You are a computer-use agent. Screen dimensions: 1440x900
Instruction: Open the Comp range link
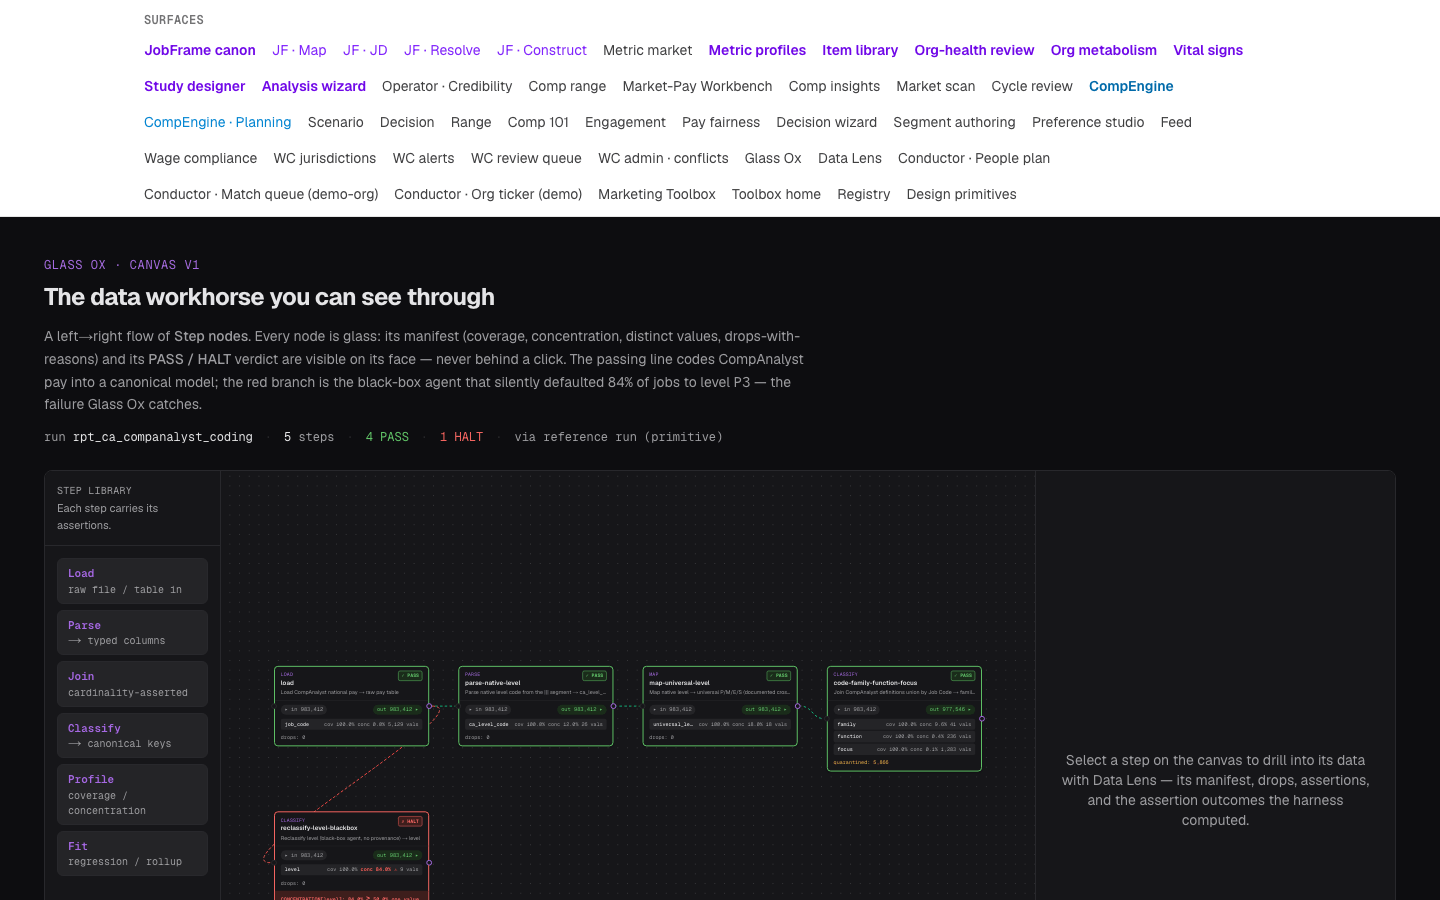(567, 86)
